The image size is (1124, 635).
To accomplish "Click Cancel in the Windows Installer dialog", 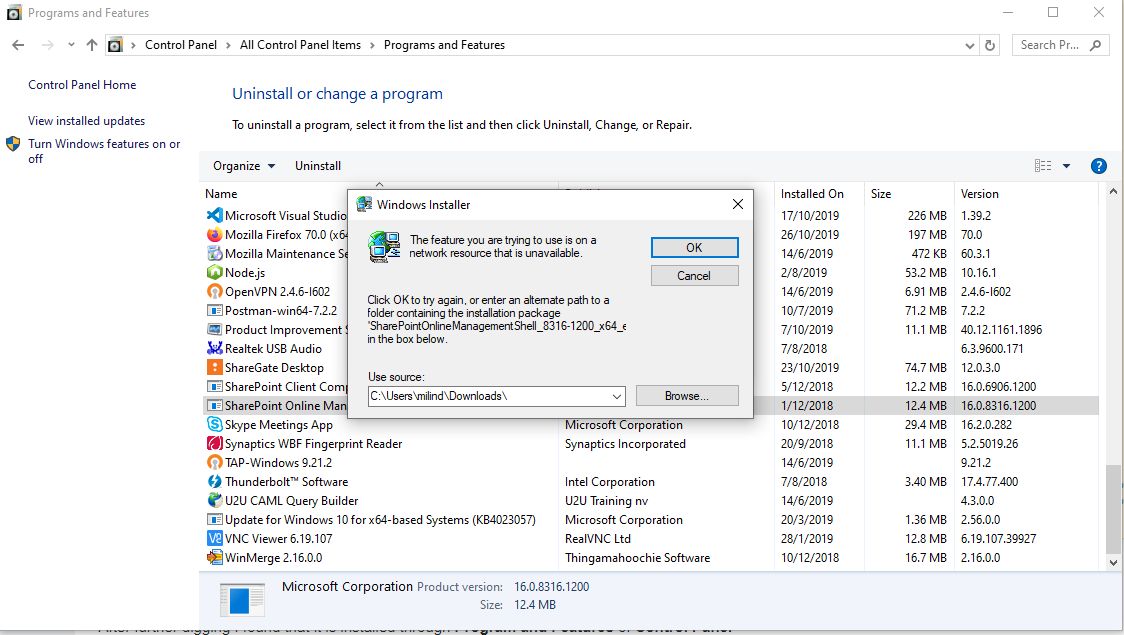I will point(694,275).
